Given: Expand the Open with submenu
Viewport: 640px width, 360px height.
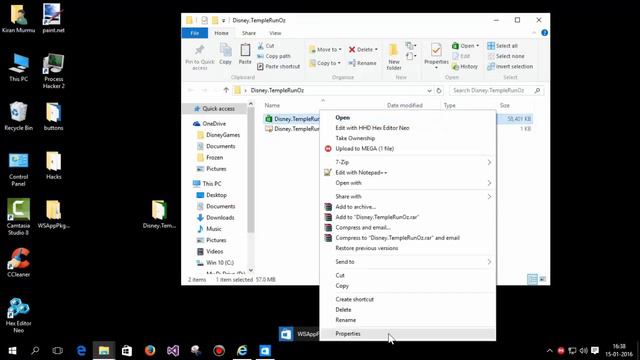Looking at the screenshot, I should tap(408, 183).
